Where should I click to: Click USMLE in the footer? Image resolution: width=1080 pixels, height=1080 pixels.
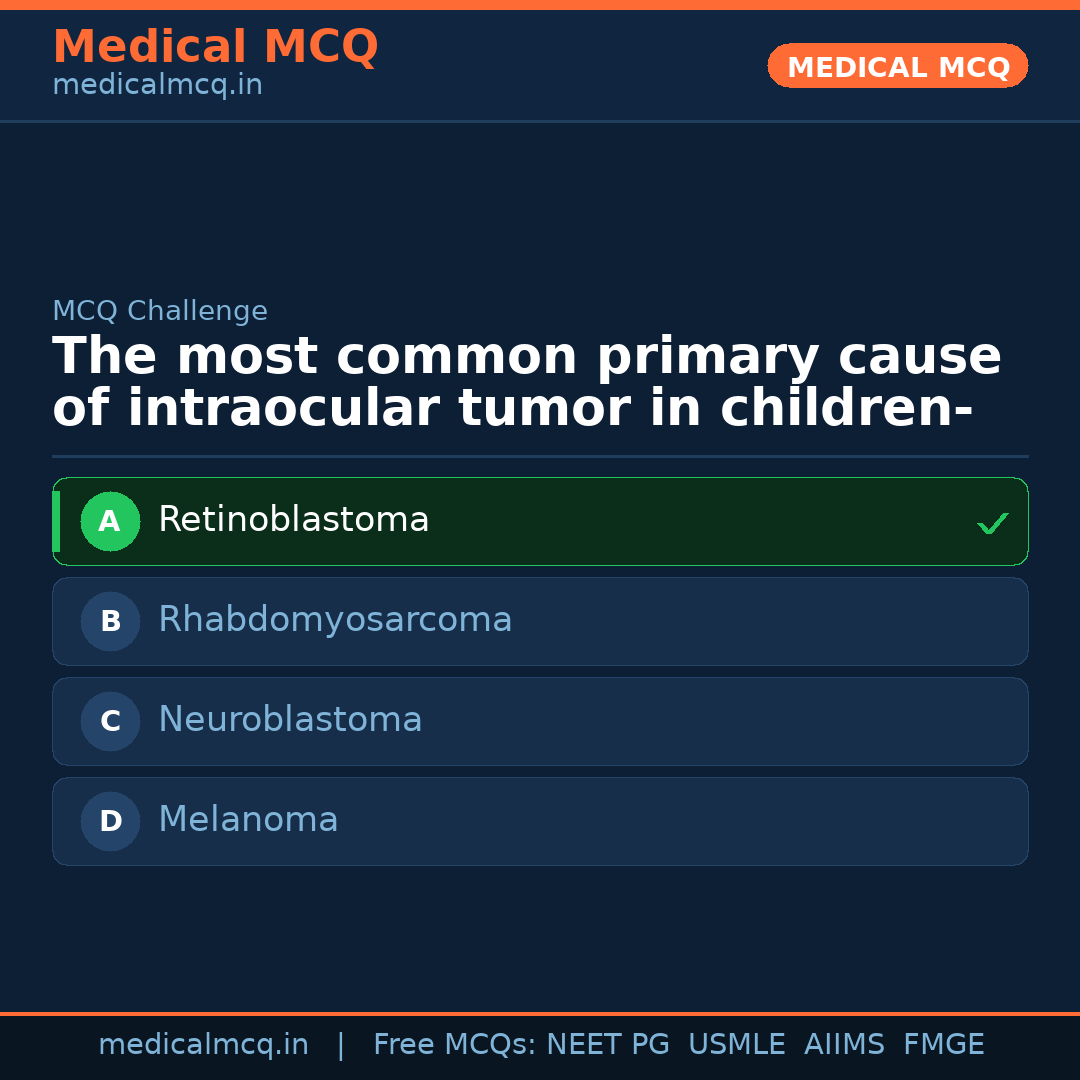pyautogui.click(x=736, y=1045)
